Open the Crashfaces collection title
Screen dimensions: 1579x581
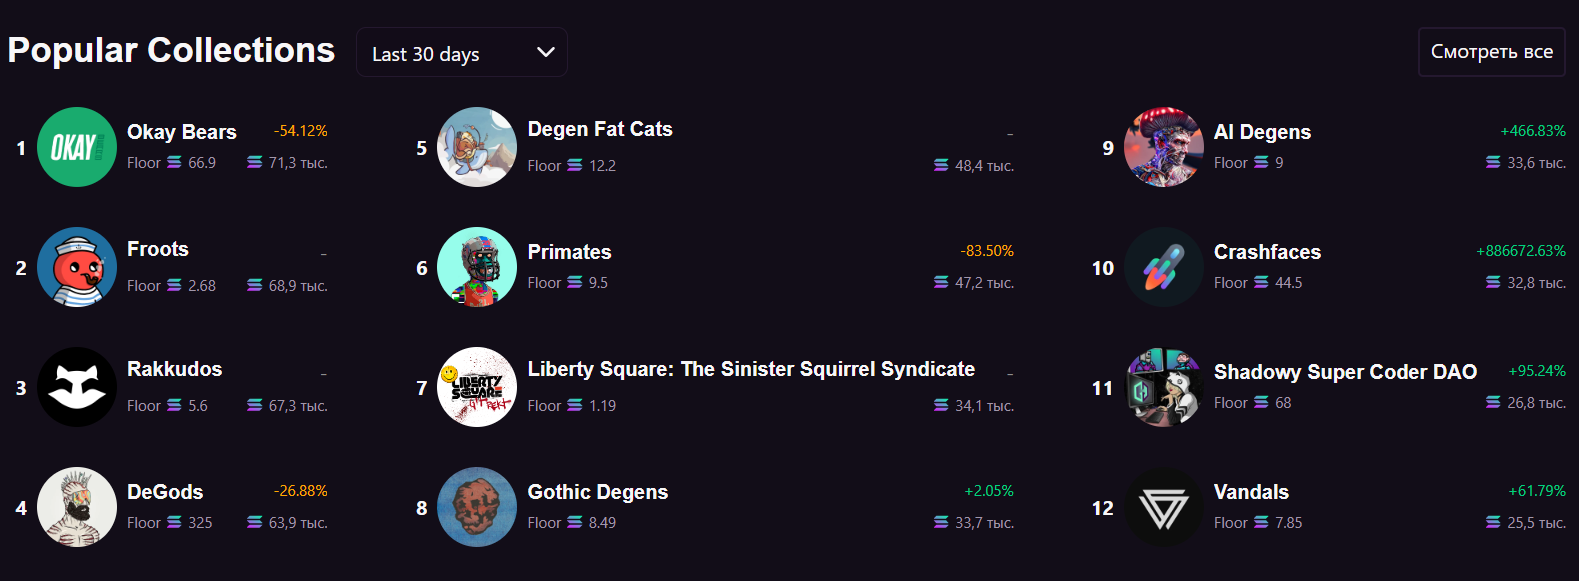pos(1267,252)
